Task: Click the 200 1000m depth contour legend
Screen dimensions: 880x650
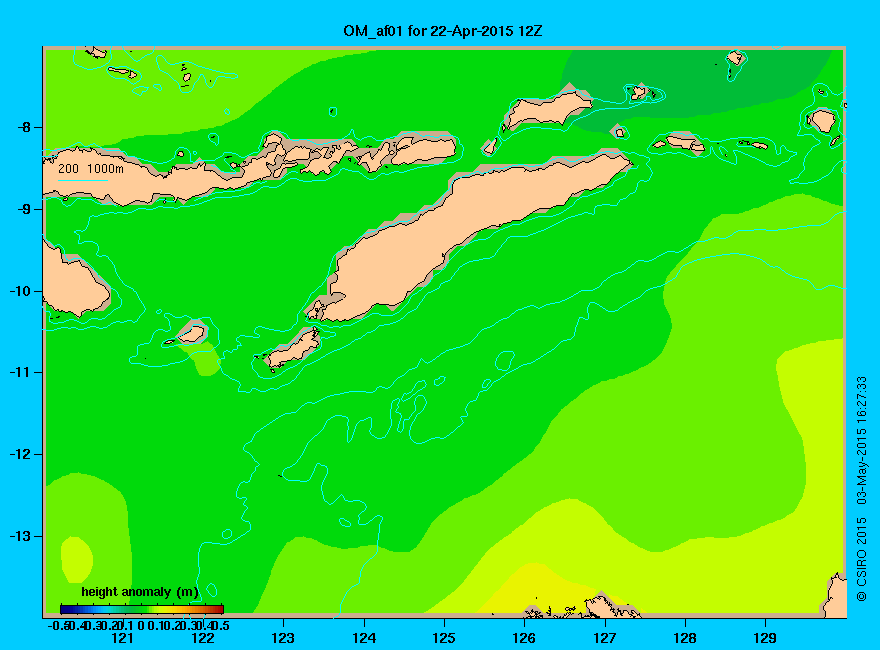Action: coord(91,171)
